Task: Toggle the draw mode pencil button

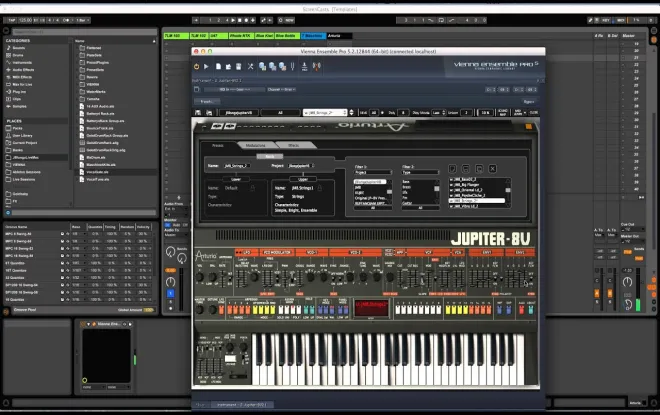Action: [x=590, y=20]
